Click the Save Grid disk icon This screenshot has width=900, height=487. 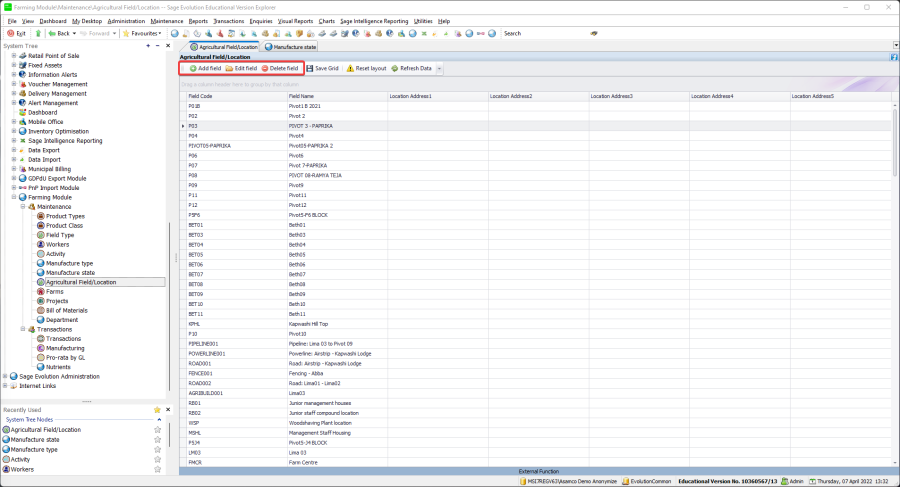coord(310,69)
